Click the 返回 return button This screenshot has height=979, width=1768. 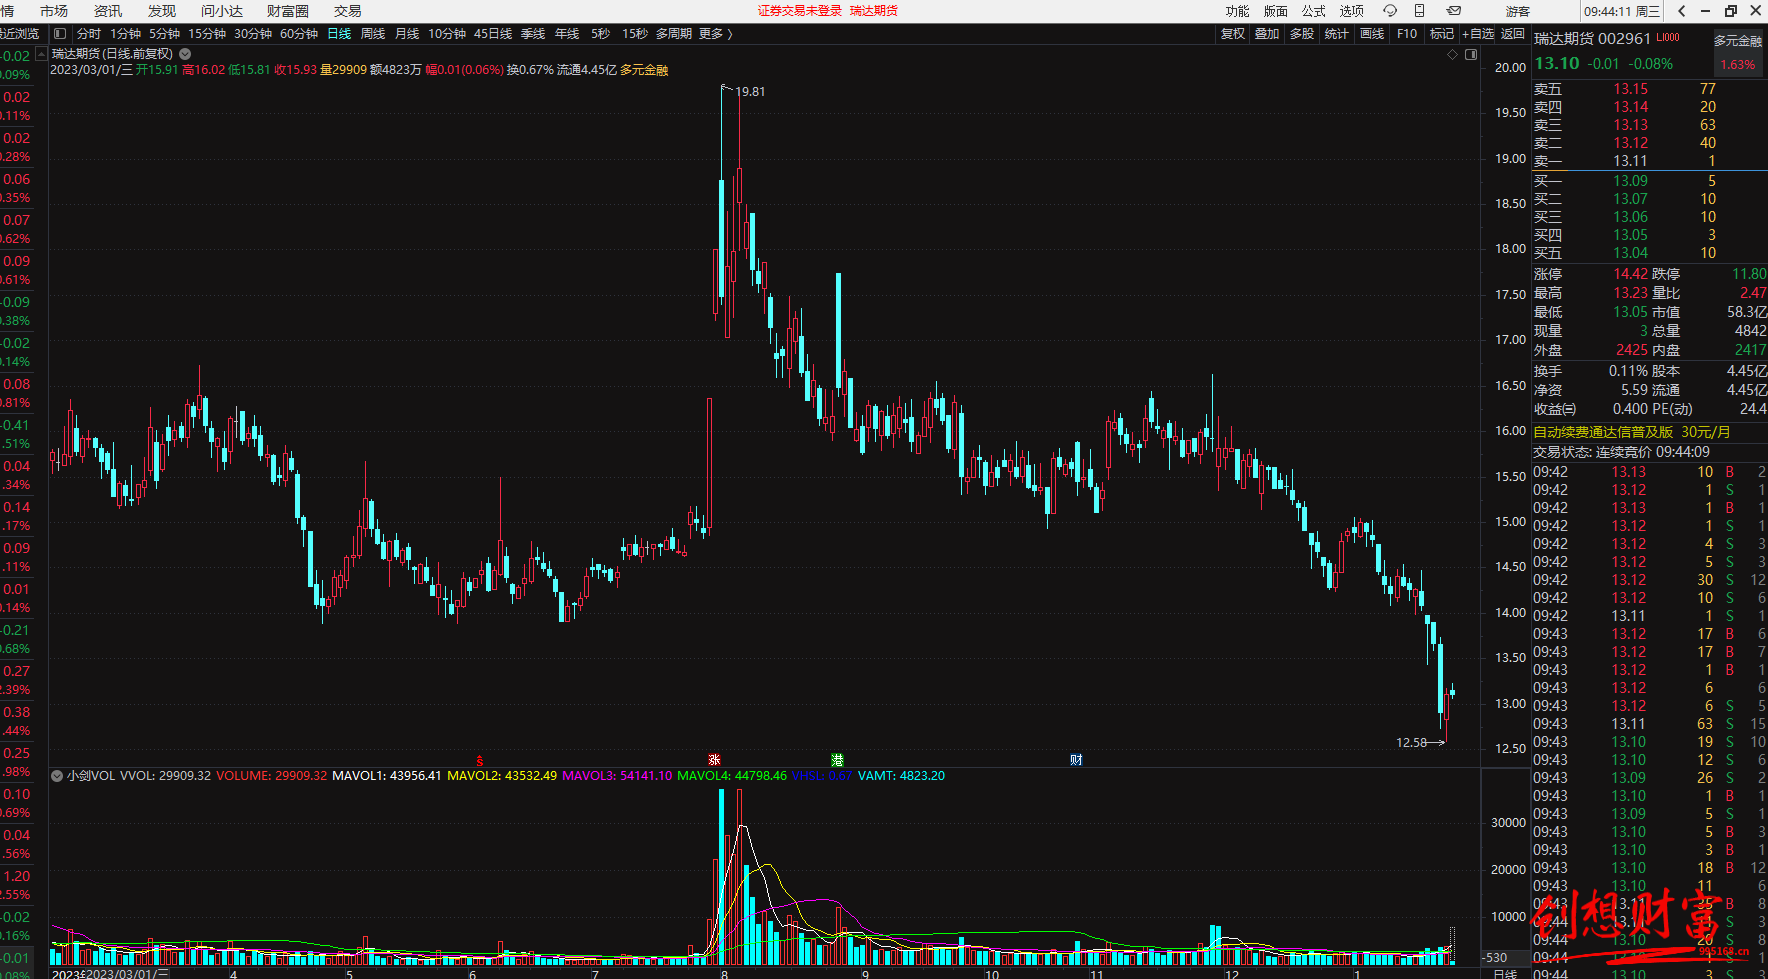(1513, 34)
